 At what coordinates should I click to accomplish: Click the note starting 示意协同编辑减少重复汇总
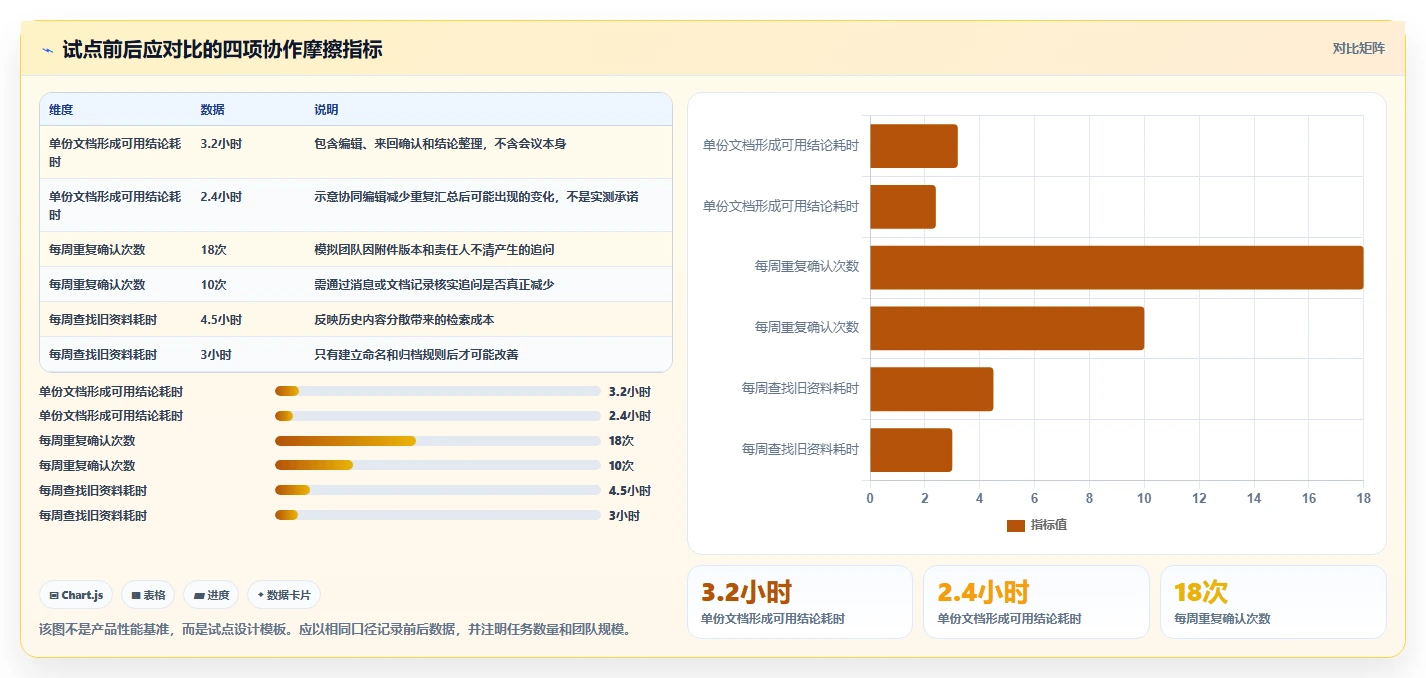pyautogui.click(x=476, y=197)
